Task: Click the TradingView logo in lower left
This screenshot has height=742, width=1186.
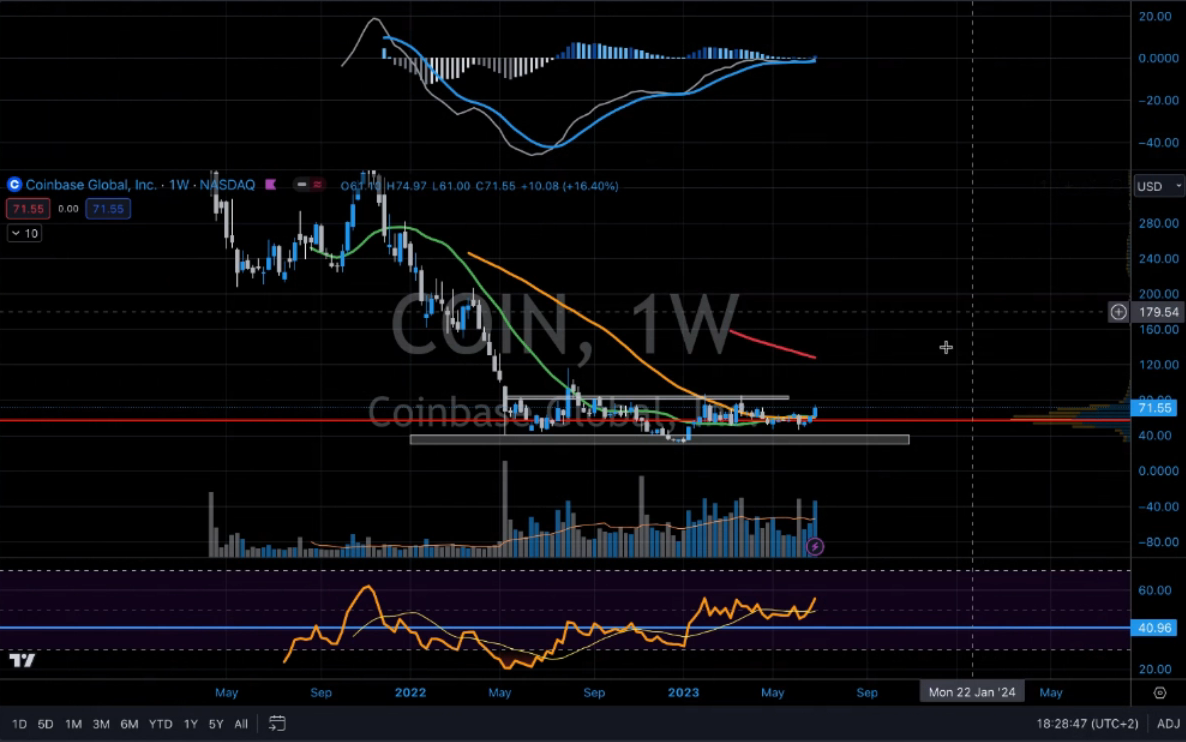Action: 22,660
